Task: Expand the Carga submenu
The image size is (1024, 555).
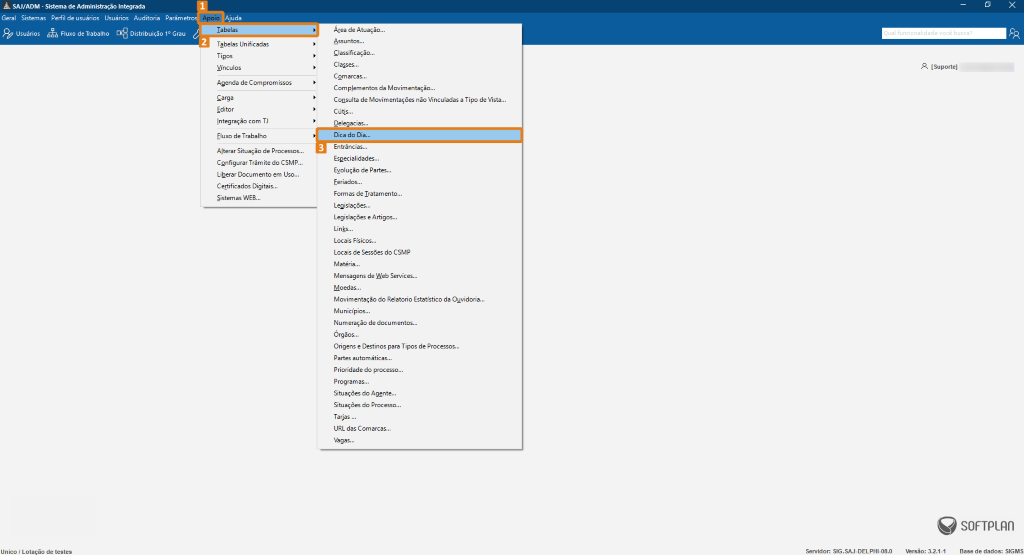Action: pyautogui.click(x=259, y=98)
